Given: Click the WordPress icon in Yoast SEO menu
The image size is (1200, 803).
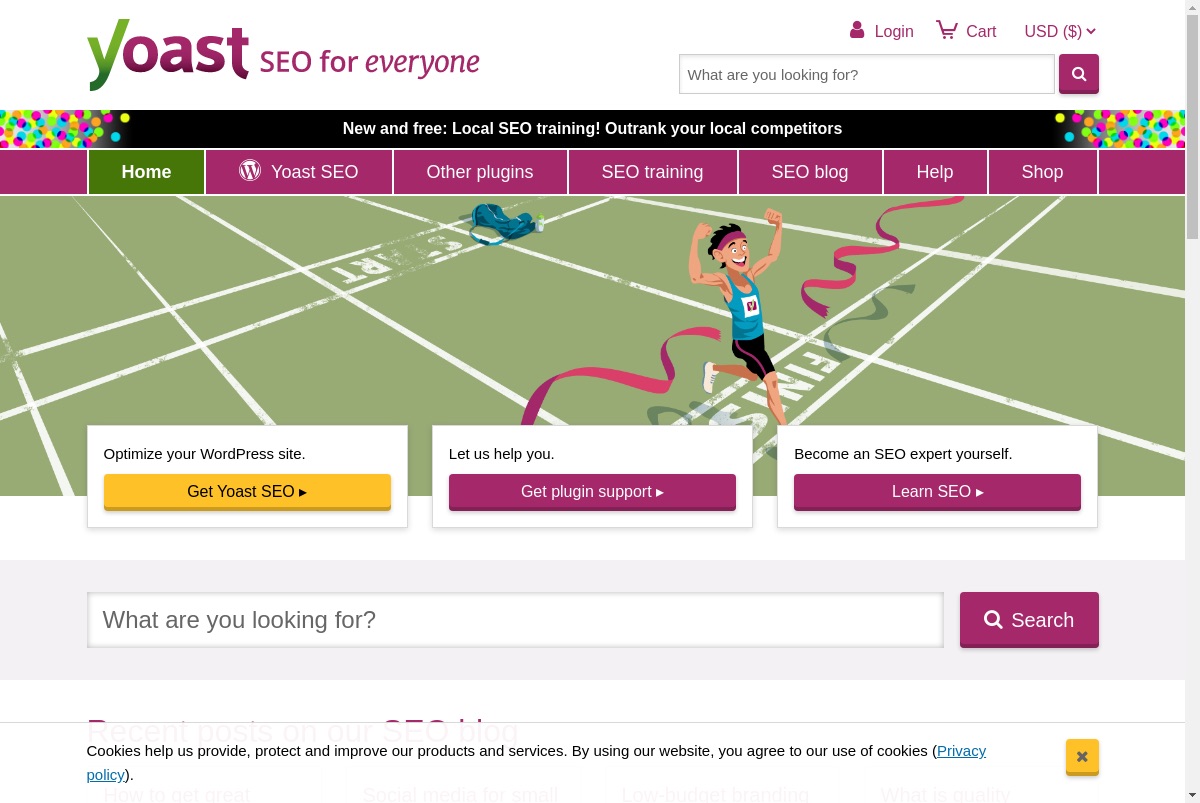Looking at the screenshot, I should pos(250,171).
